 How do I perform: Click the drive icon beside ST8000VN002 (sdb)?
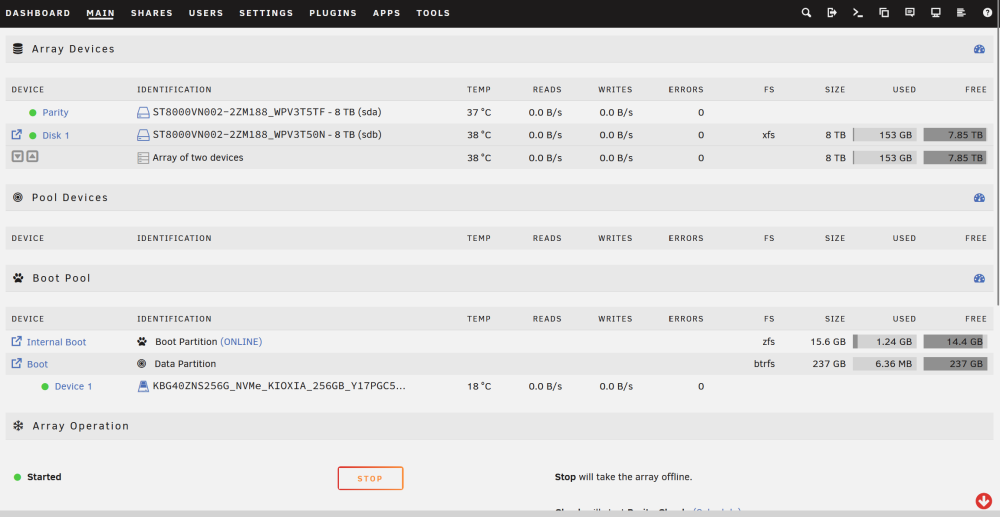pyautogui.click(x=143, y=135)
